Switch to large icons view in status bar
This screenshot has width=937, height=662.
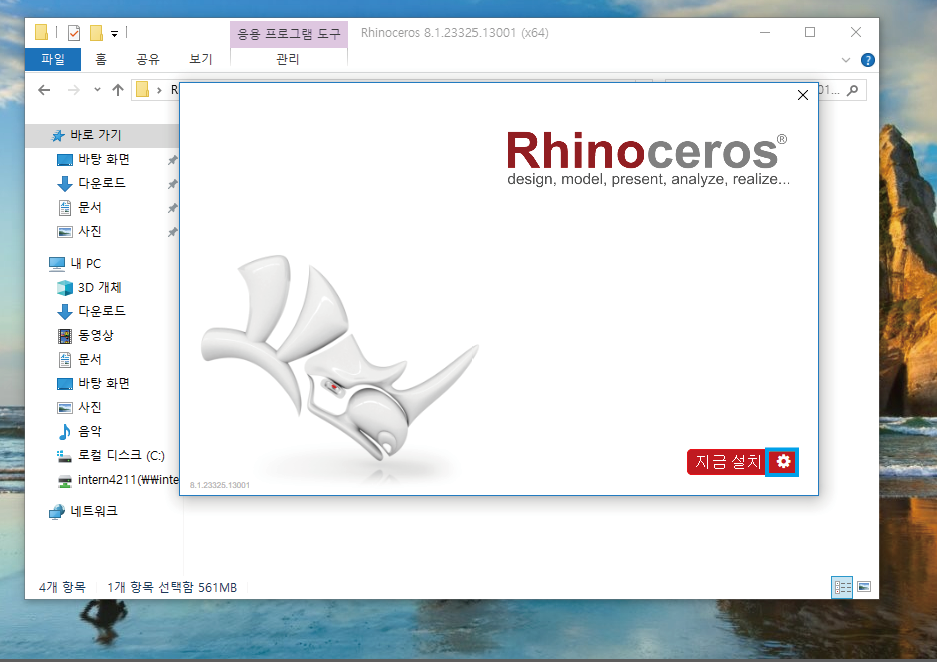coord(863,587)
